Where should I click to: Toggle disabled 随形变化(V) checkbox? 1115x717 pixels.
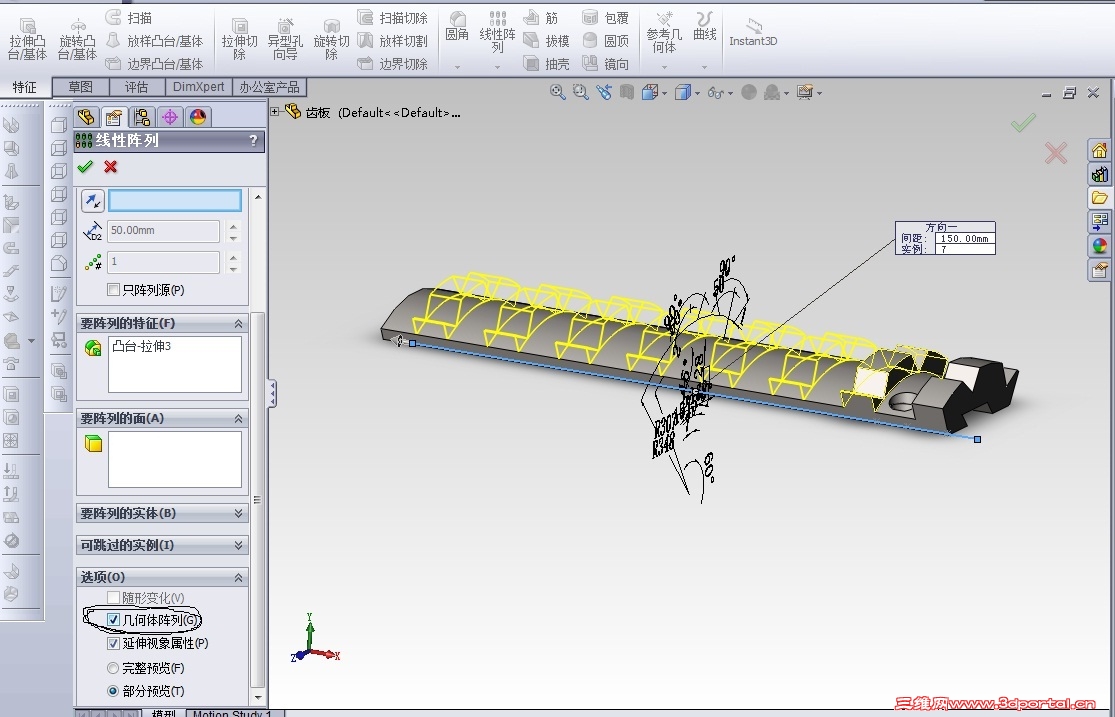click(x=113, y=598)
